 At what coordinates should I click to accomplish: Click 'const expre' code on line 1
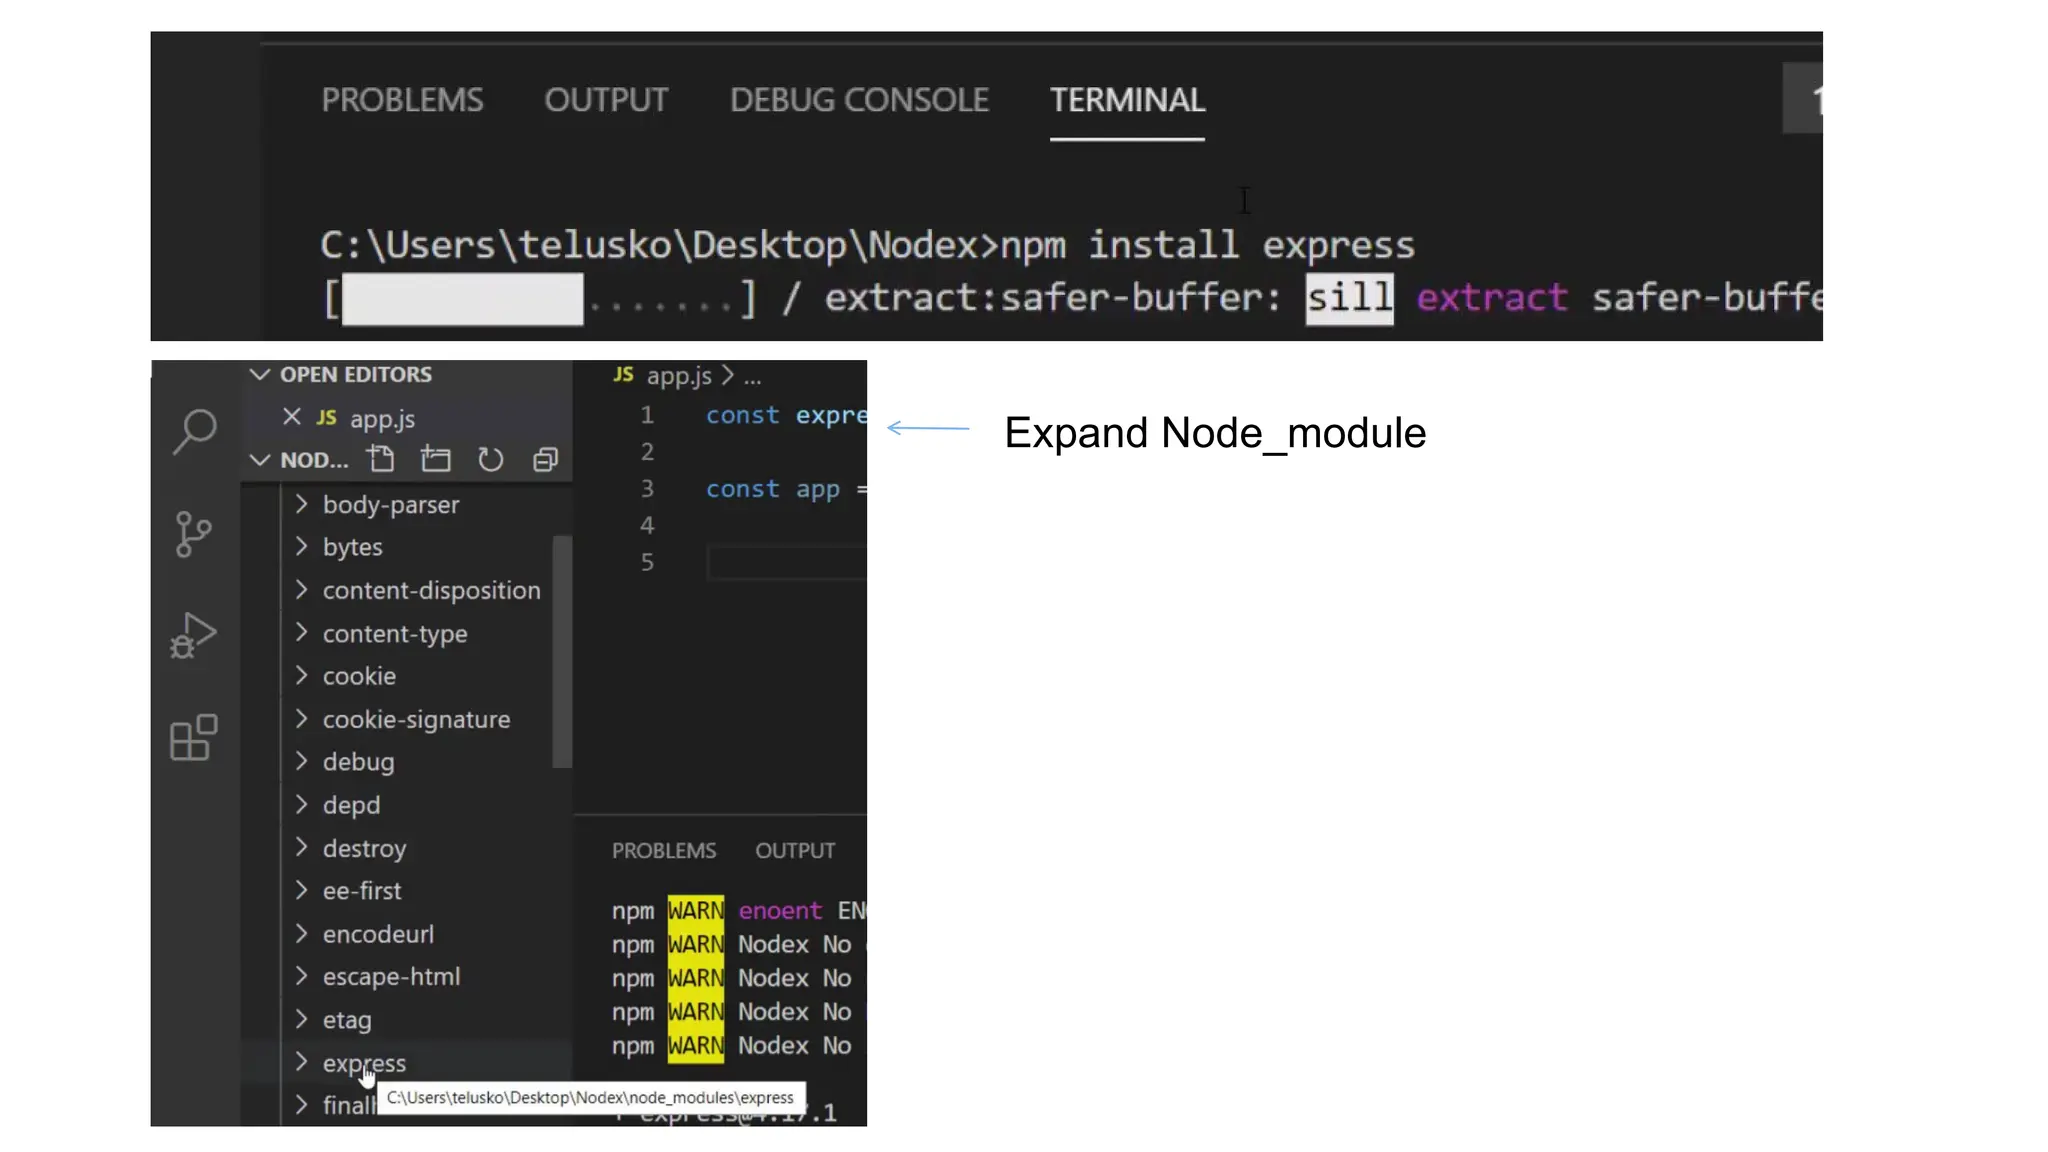point(786,415)
